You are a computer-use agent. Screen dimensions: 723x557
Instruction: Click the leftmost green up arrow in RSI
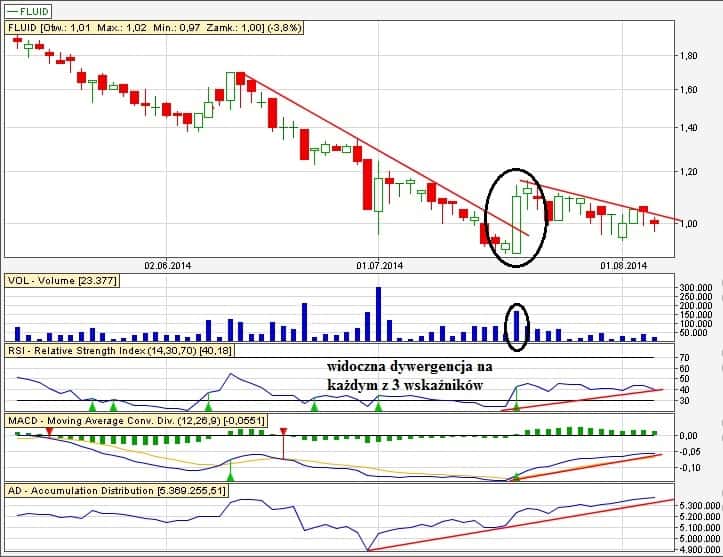click(x=92, y=405)
